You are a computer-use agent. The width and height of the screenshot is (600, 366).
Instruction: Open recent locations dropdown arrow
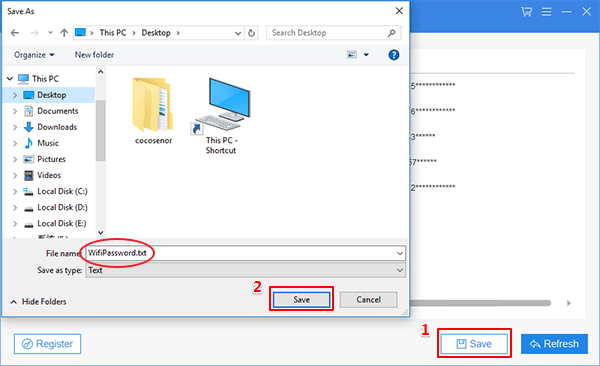[x=50, y=33]
